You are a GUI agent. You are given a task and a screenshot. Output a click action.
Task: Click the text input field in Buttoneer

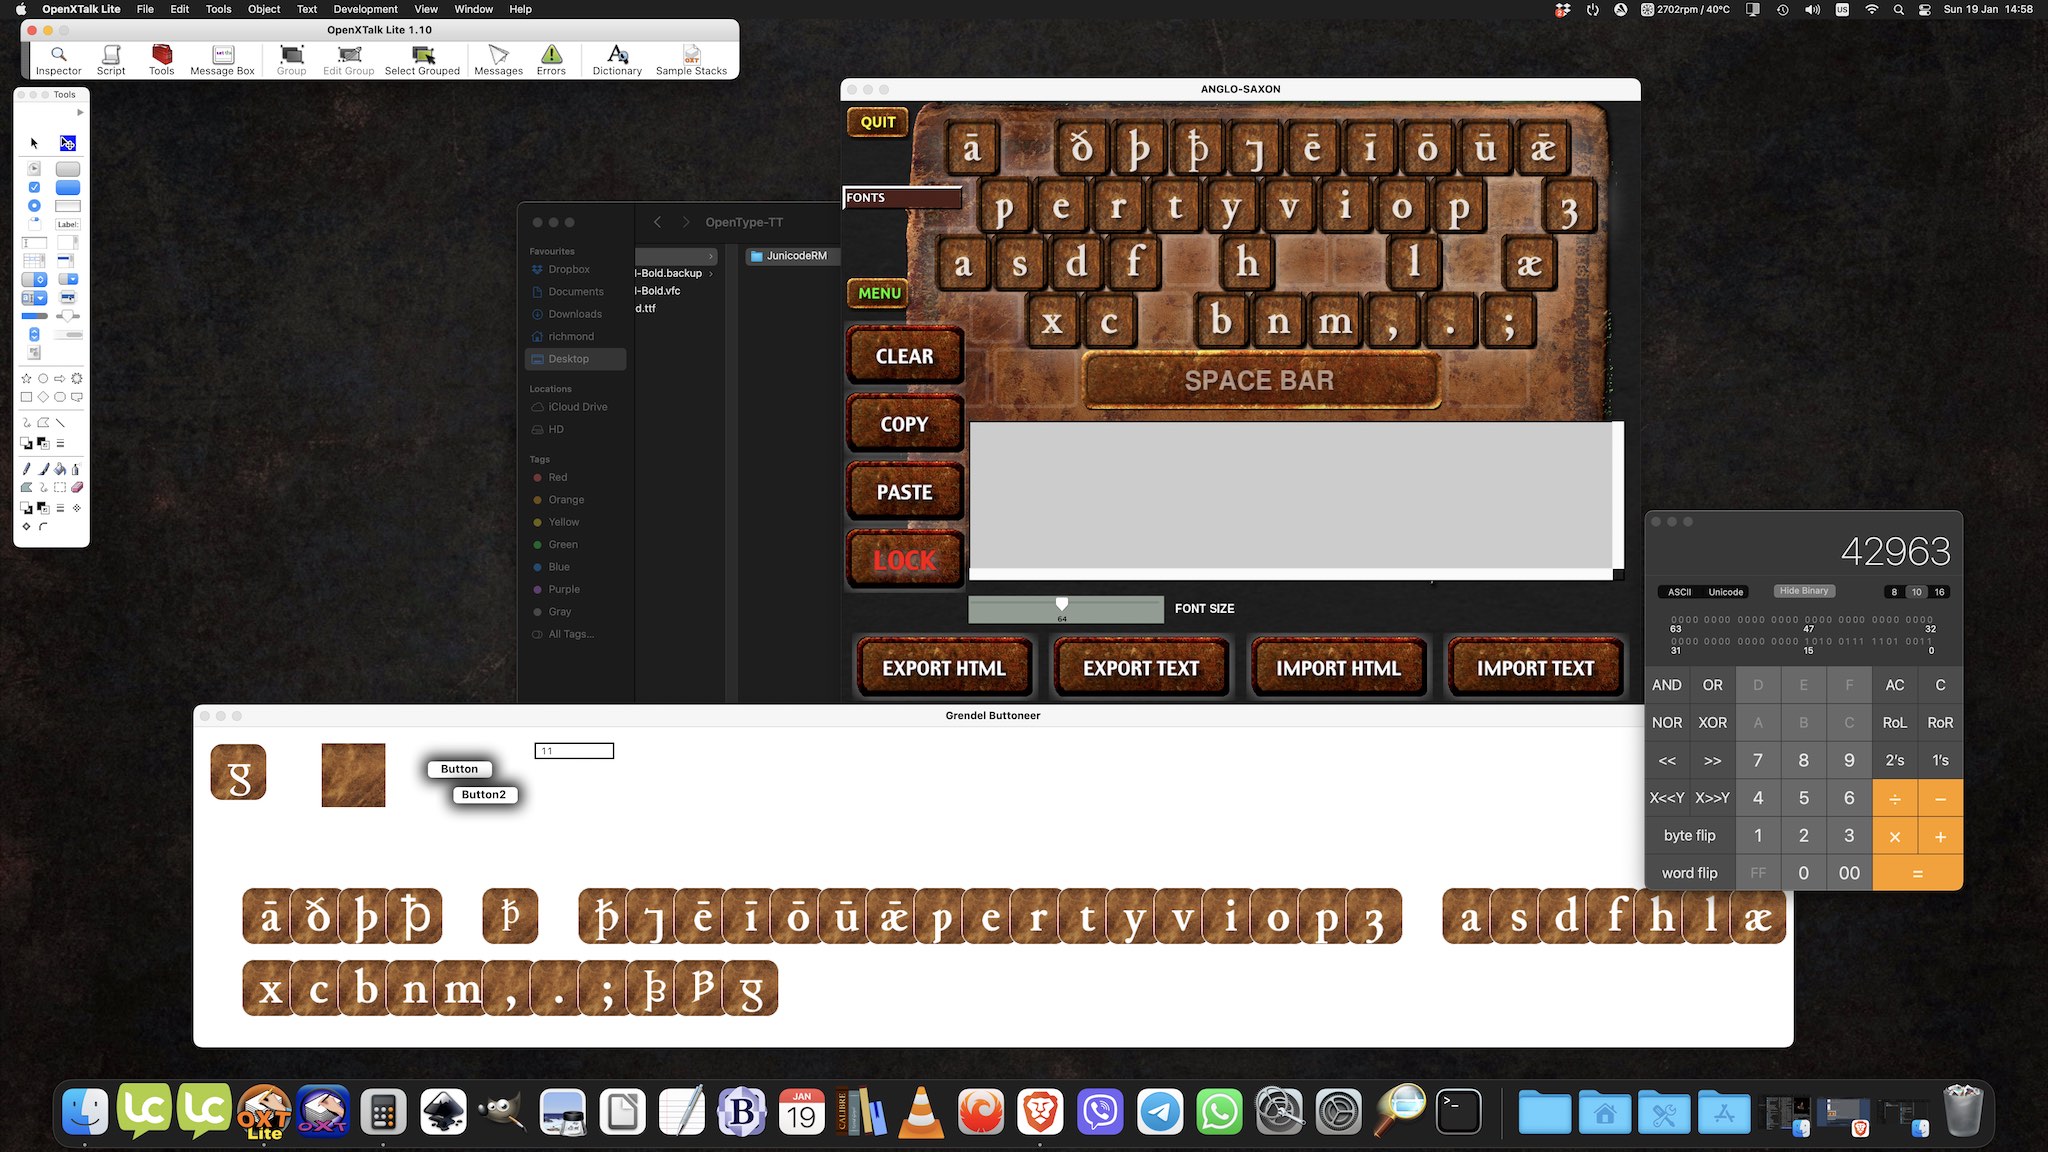574,750
